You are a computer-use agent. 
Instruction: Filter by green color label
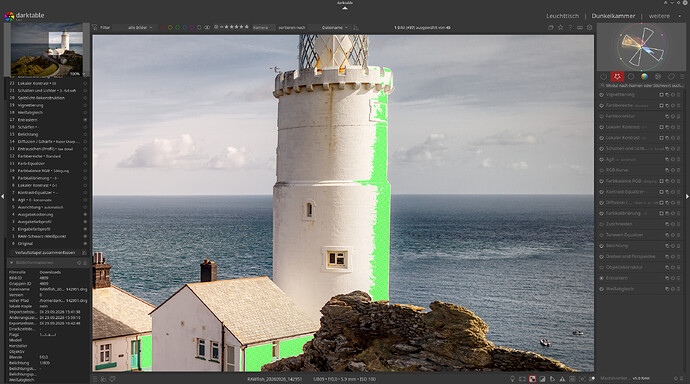tap(177, 27)
